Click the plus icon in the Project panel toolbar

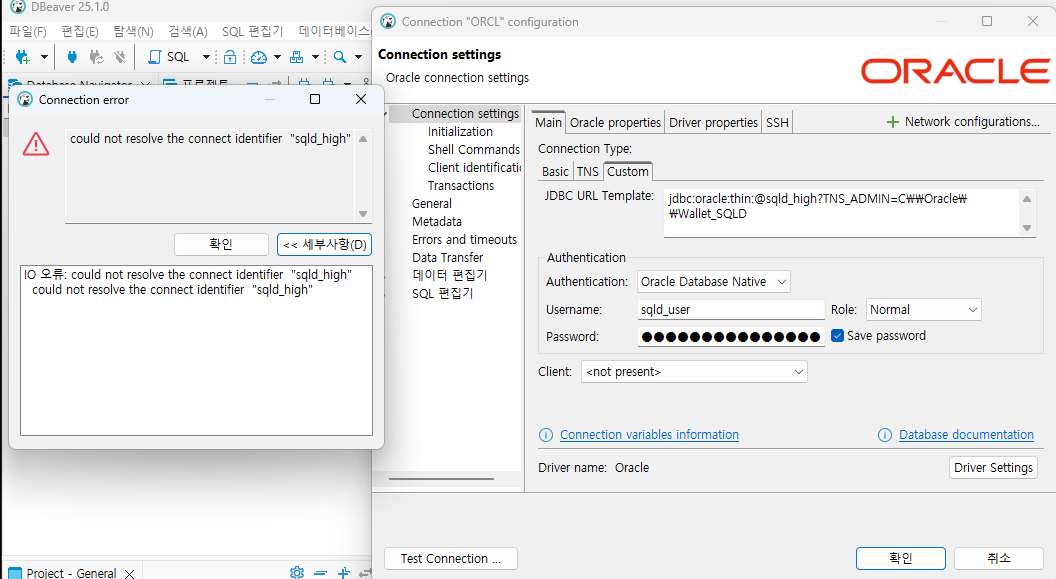tap(343, 572)
